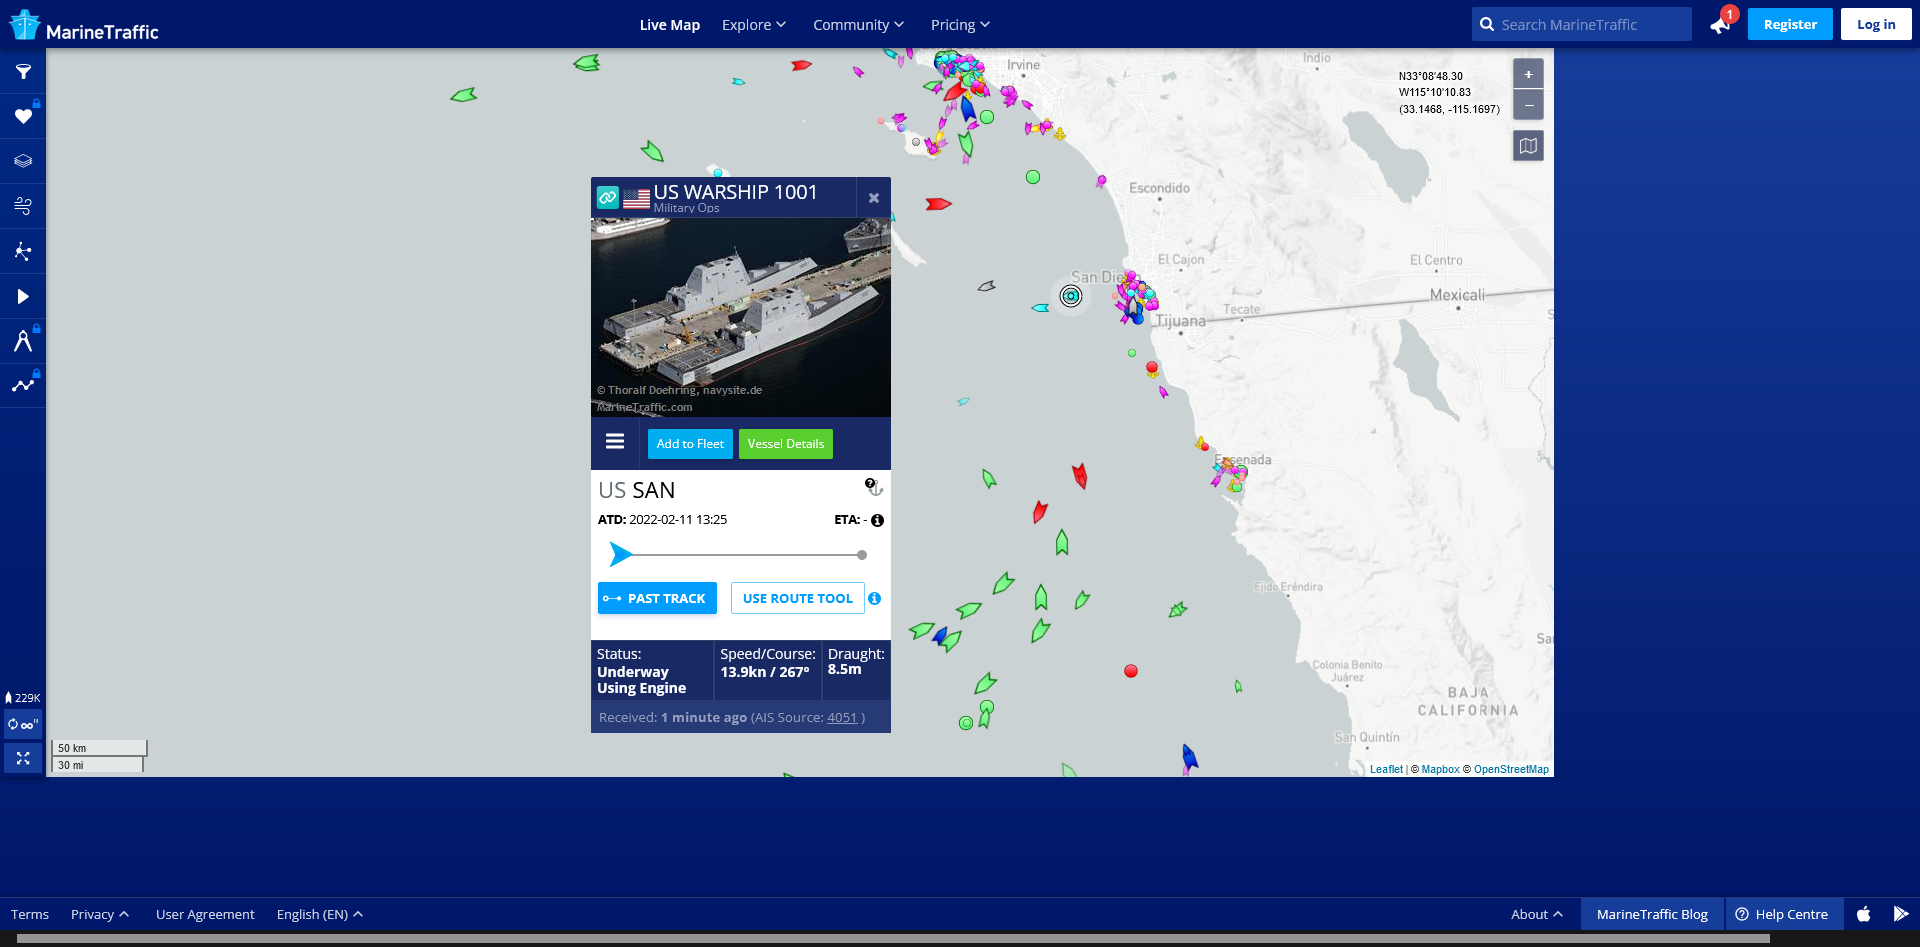Open the OpenStreetMap attribution link
Screen dimensions: 1920x947
pos(1511,769)
